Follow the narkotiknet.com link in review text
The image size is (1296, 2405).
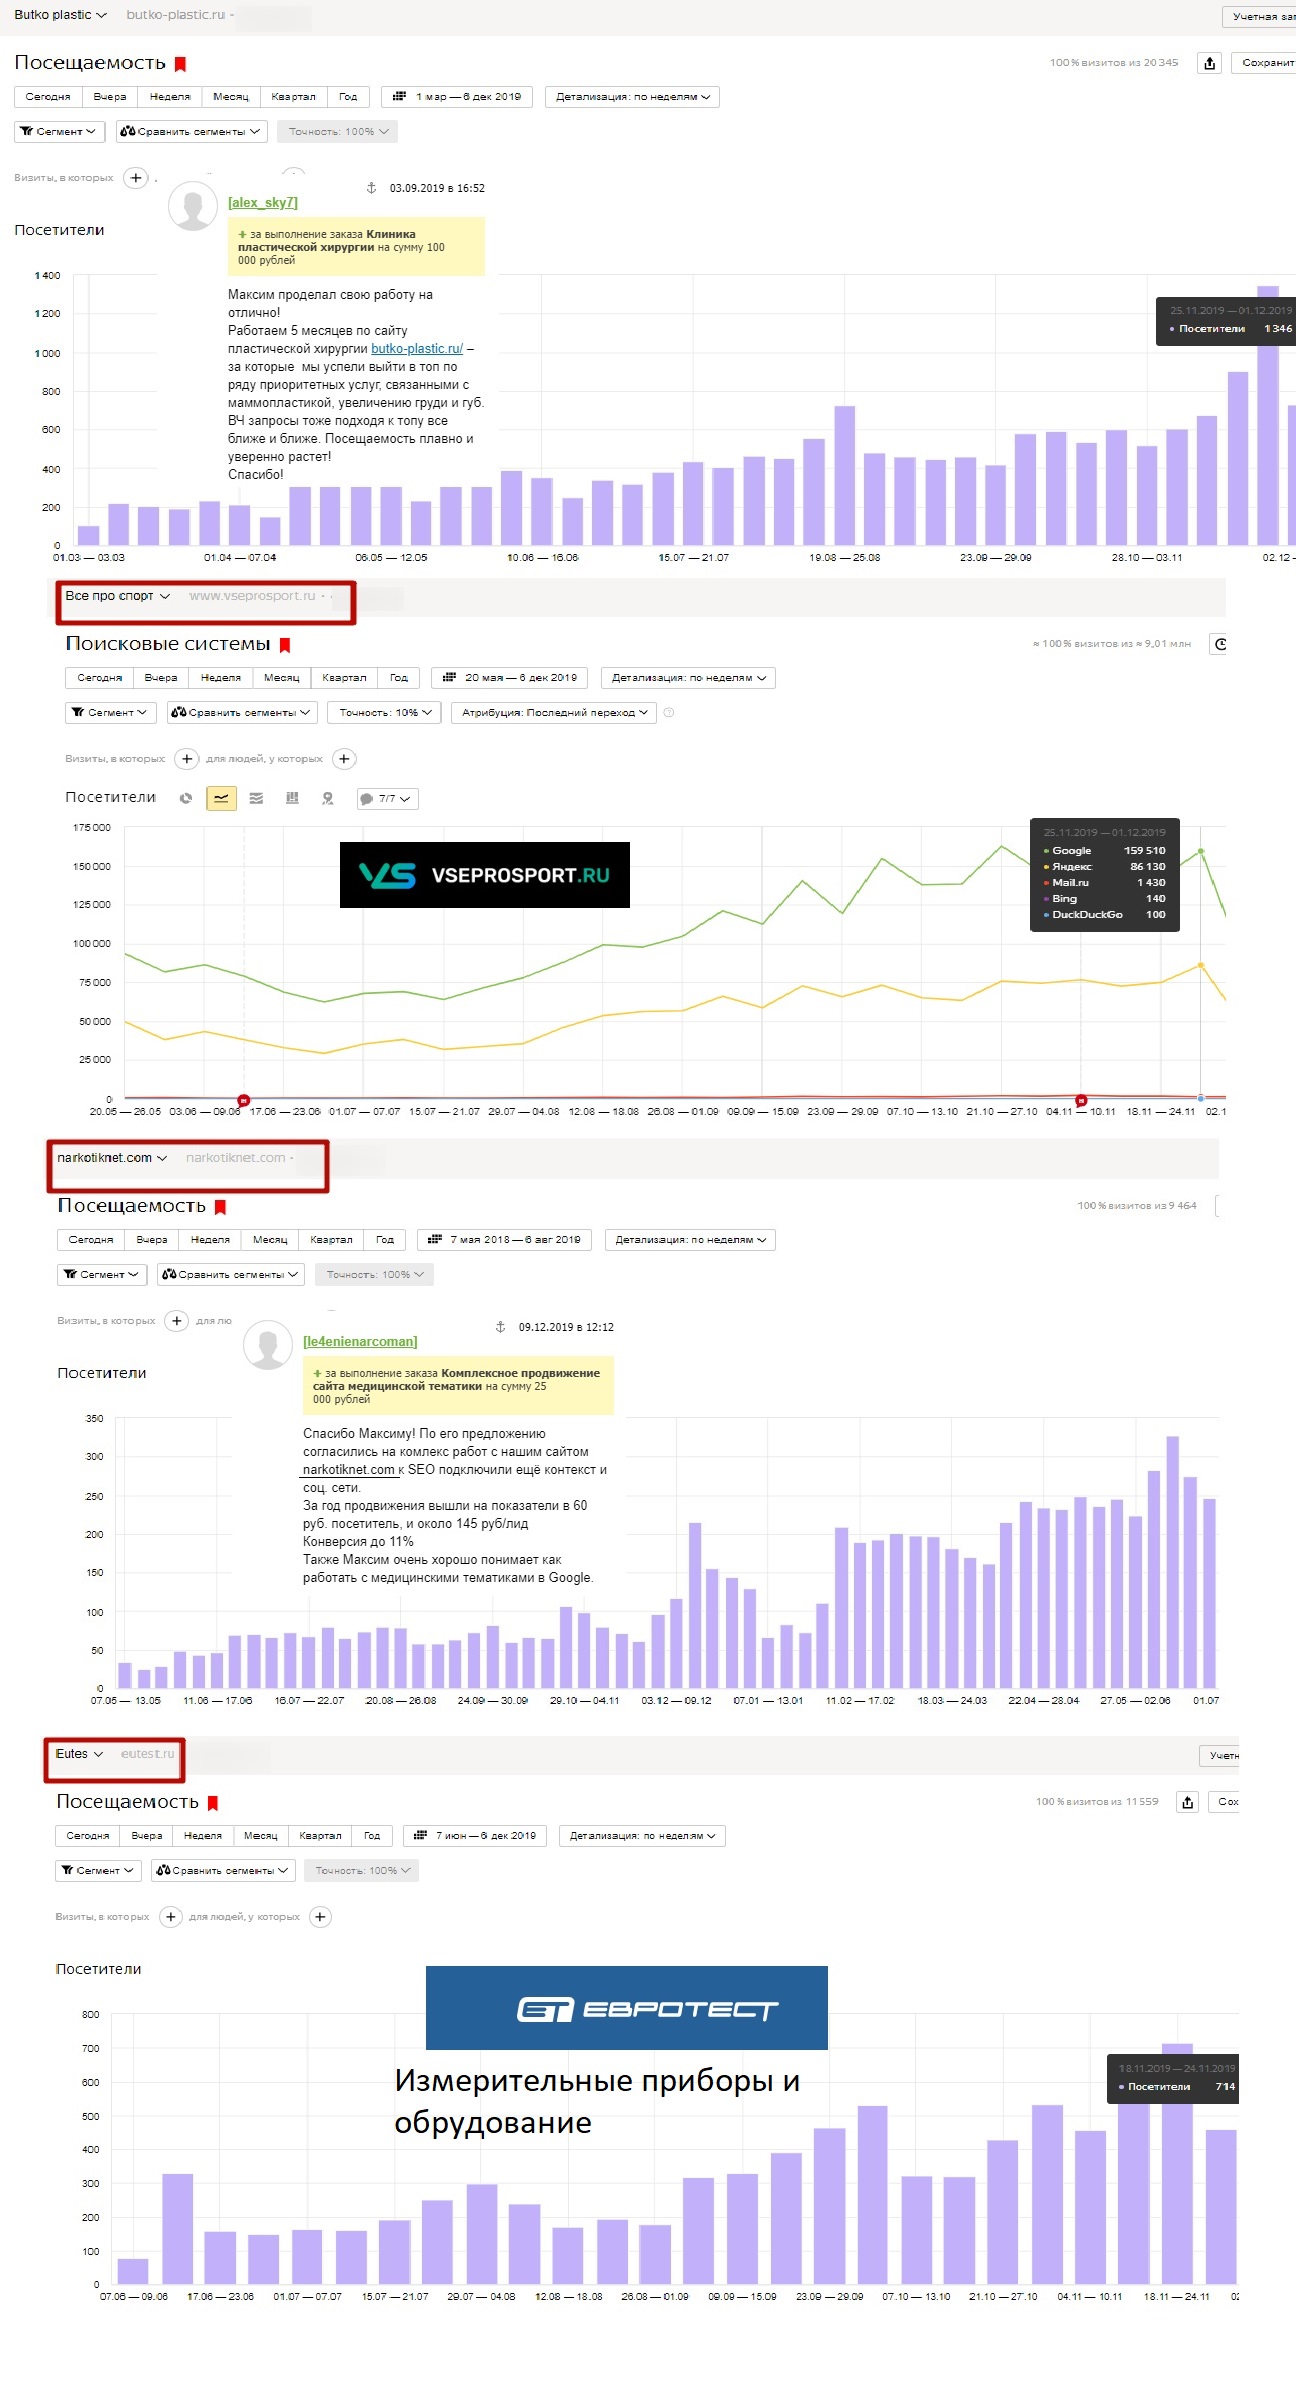click(349, 1470)
